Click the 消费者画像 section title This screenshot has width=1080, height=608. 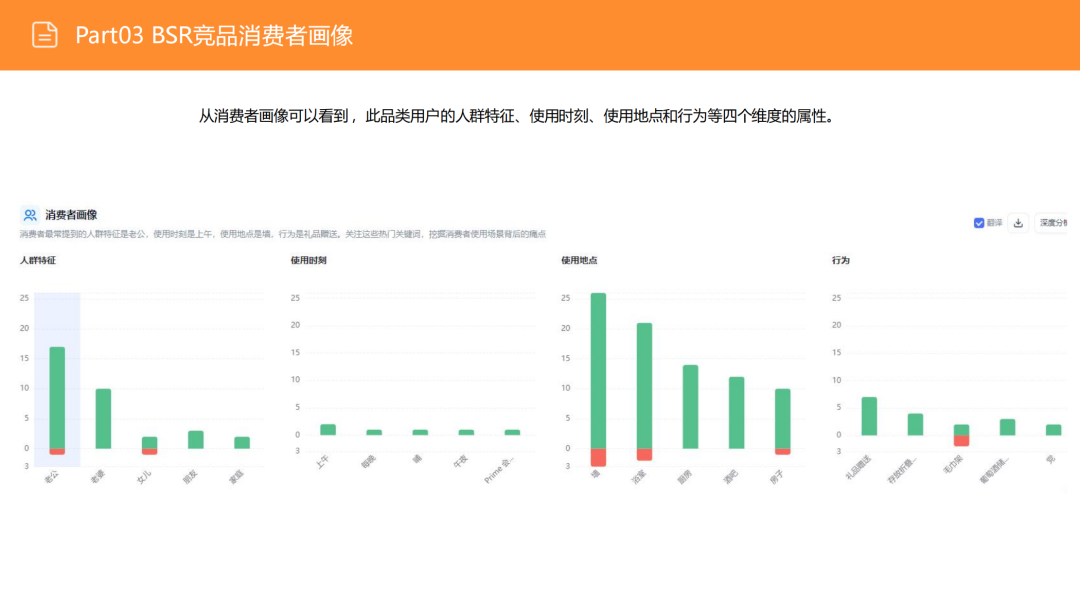coord(71,215)
